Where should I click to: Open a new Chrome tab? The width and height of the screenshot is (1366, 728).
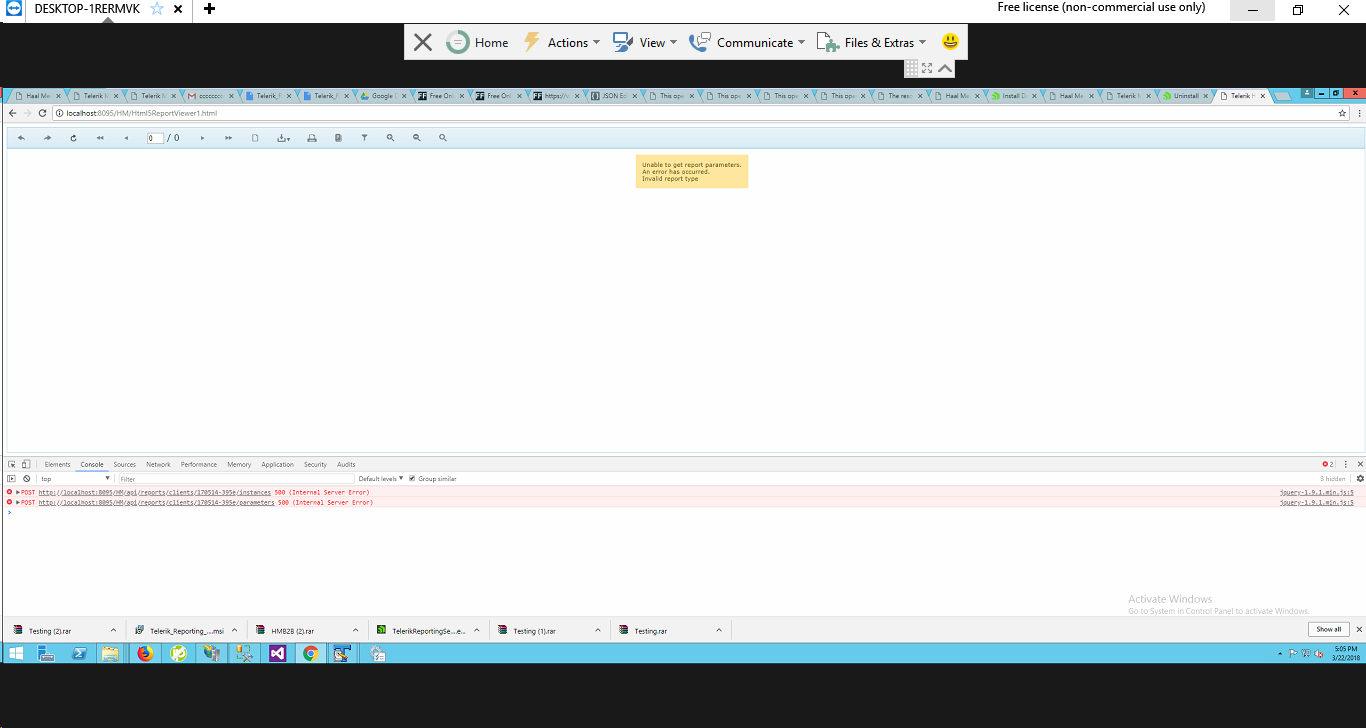tap(1282, 96)
